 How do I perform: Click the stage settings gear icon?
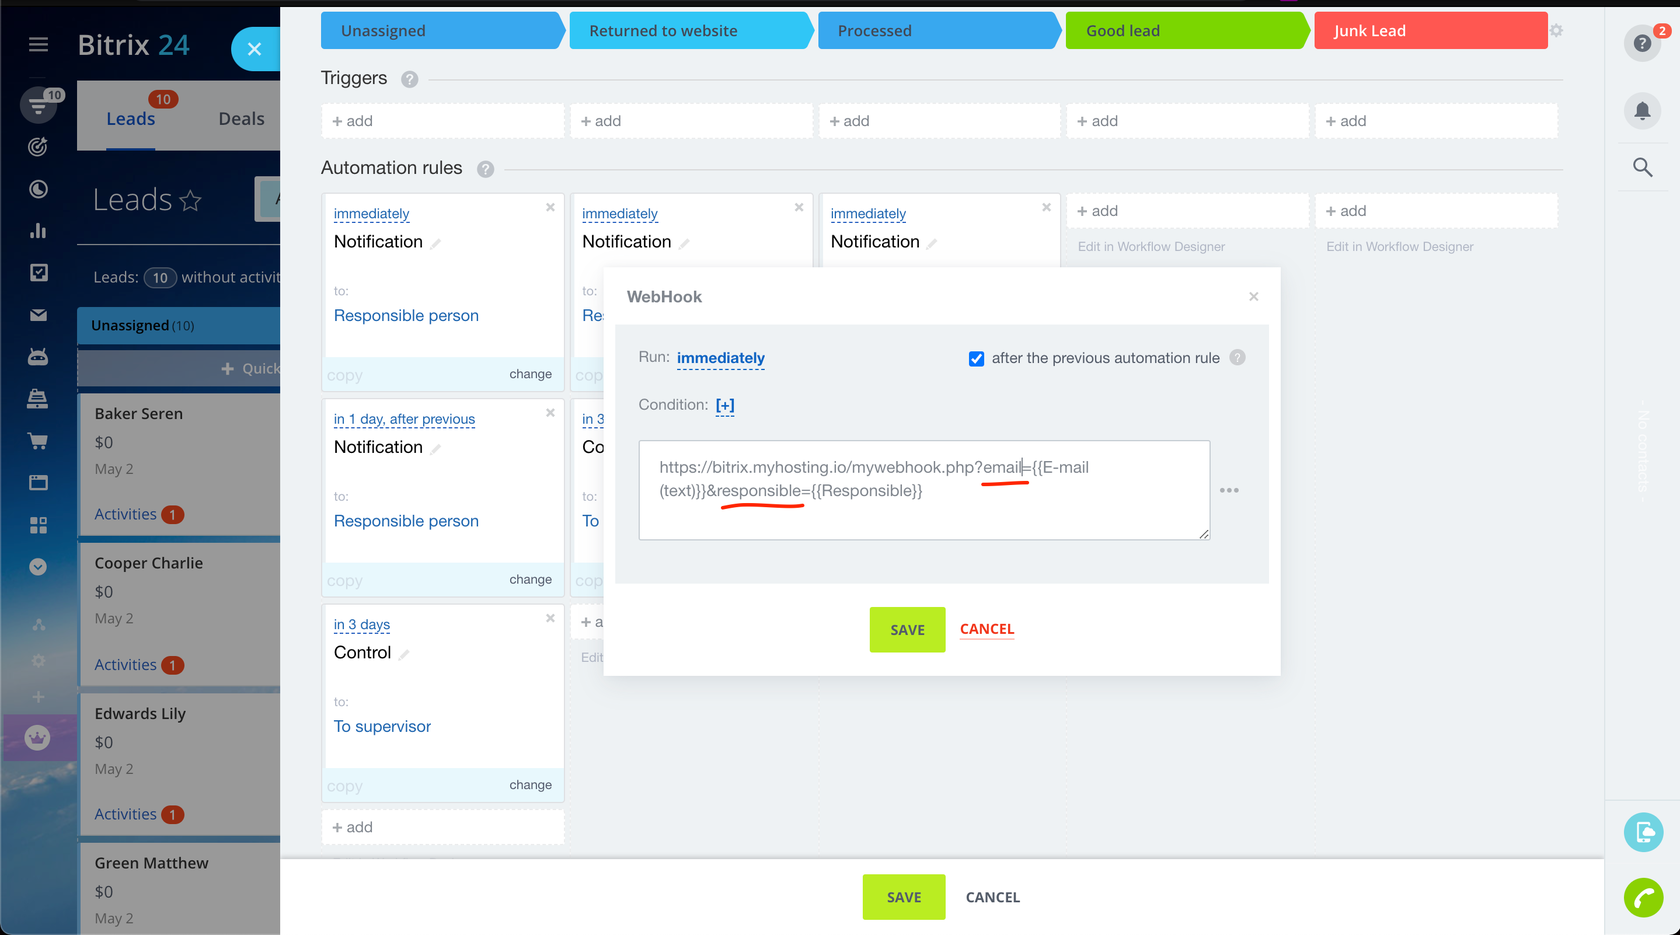1556,31
